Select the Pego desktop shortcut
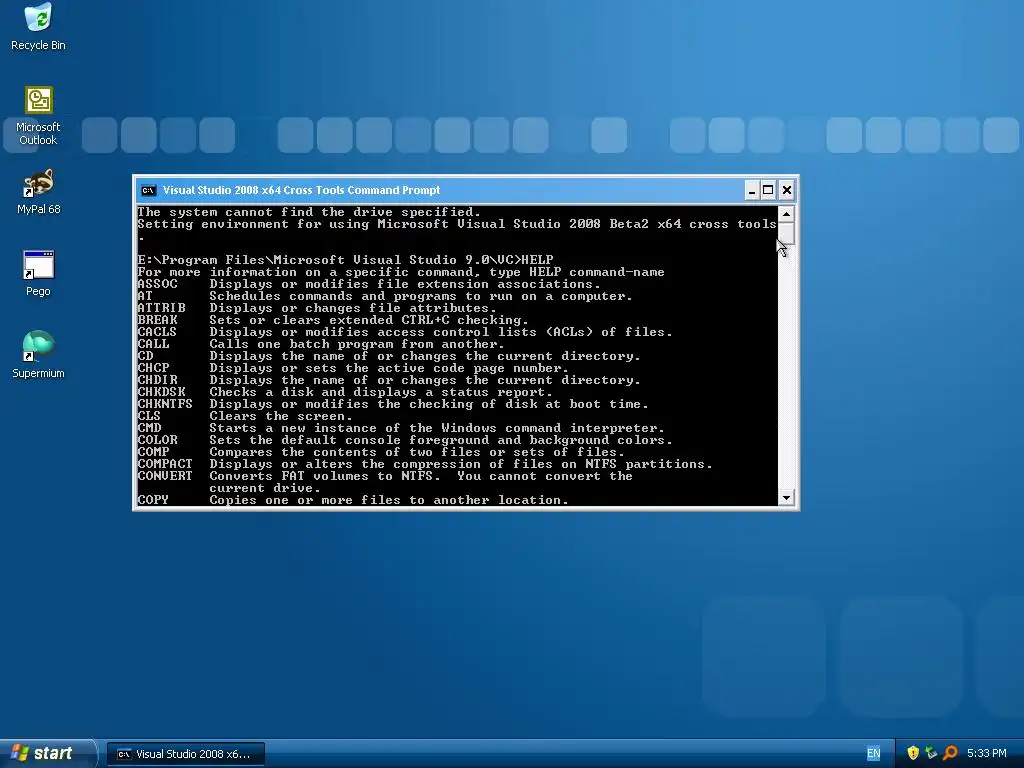Screen dimensions: 1024x768 pos(38,274)
